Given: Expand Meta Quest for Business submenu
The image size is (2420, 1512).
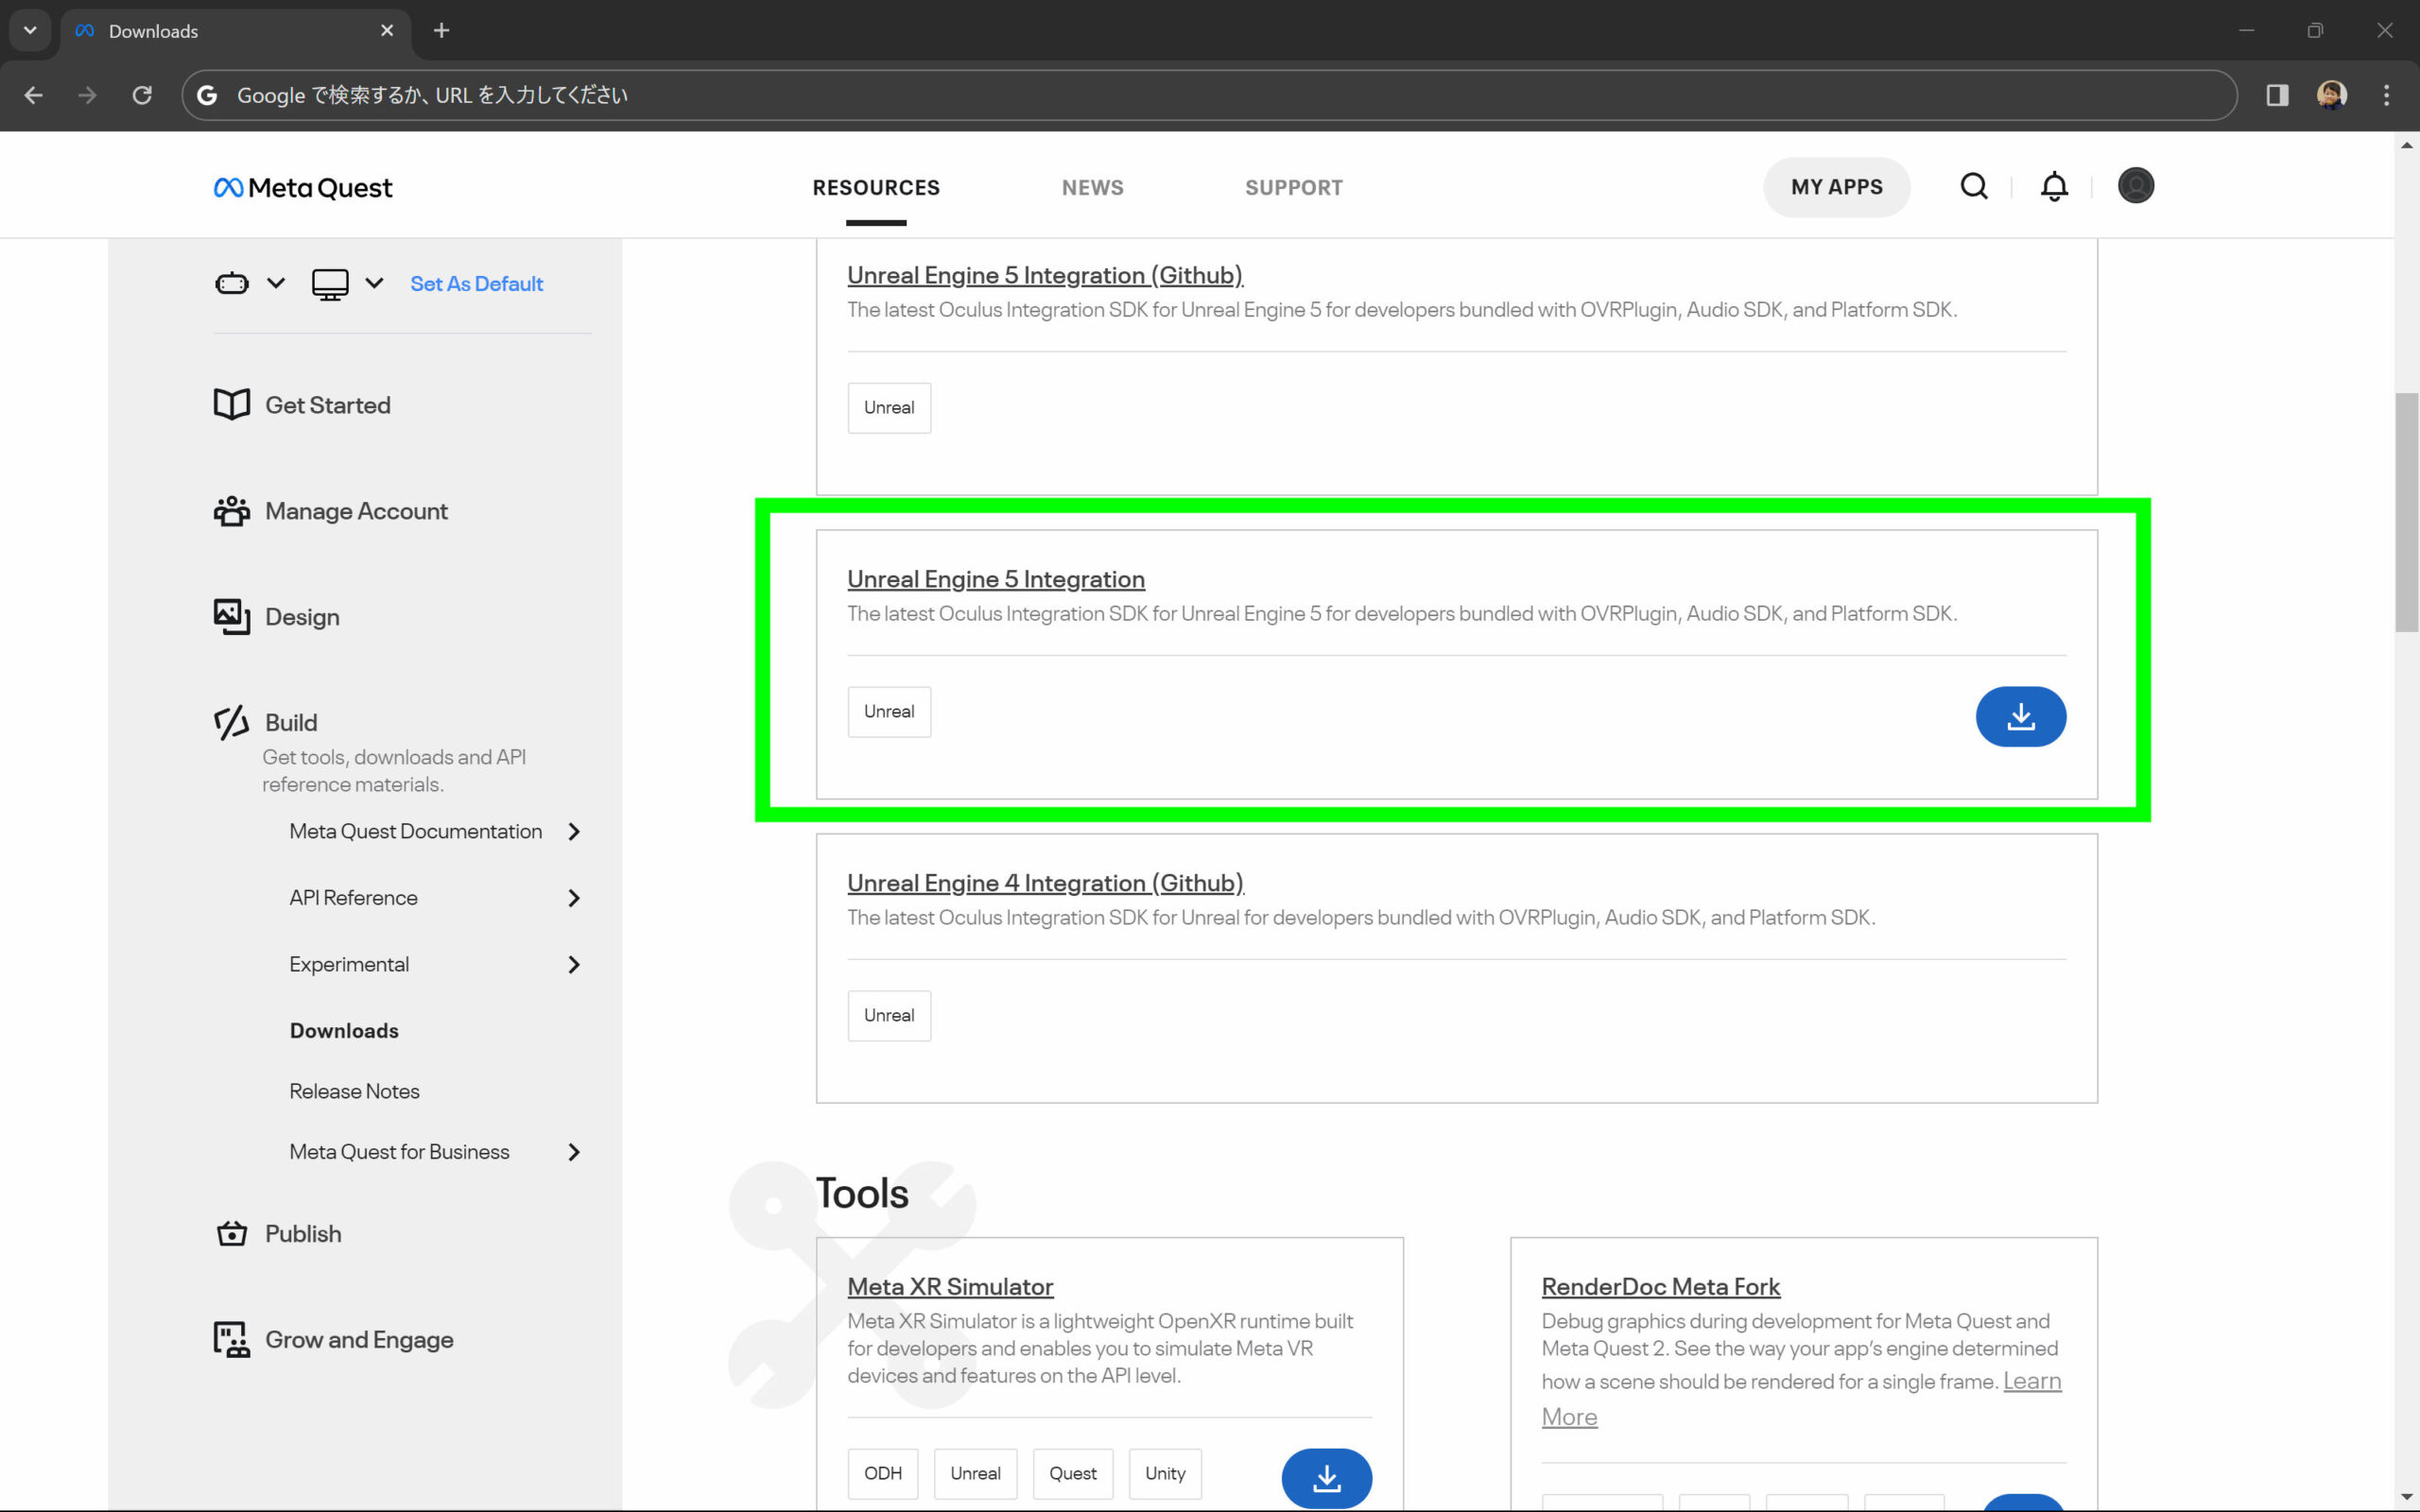Looking at the screenshot, I should tap(573, 1152).
